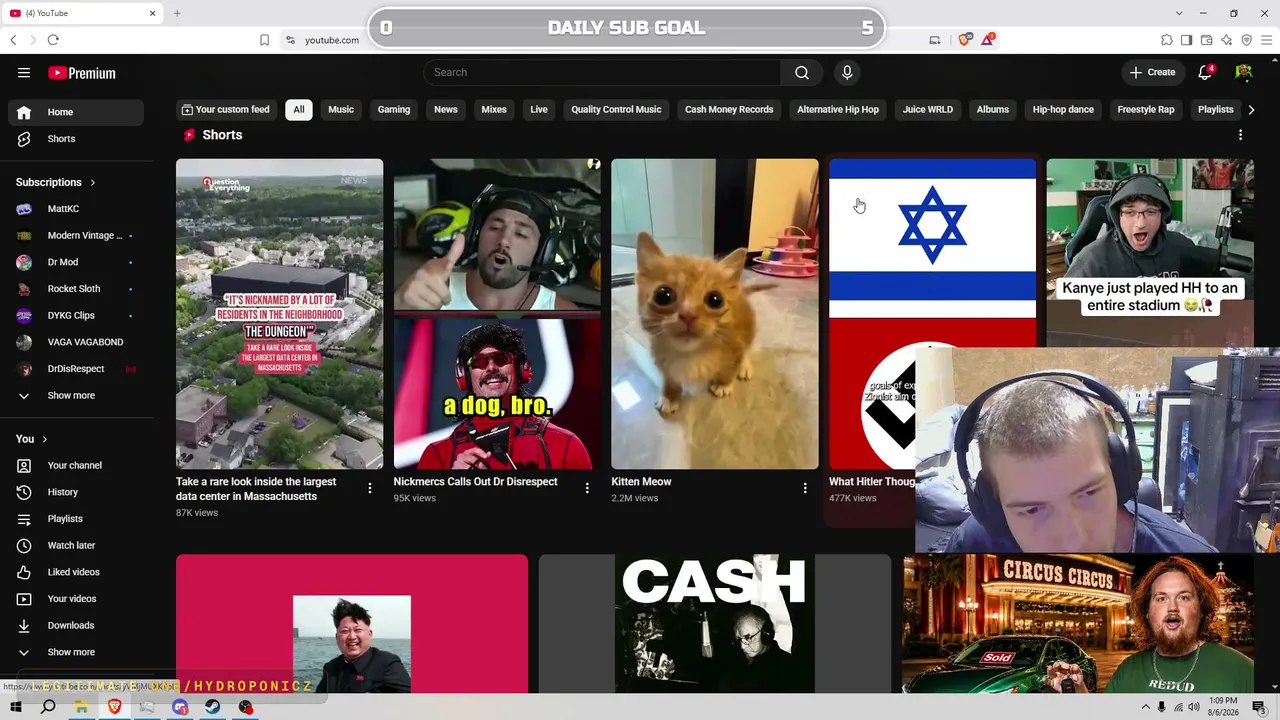Click the search magnifier button
This screenshot has width=1280, height=720.
click(x=802, y=72)
